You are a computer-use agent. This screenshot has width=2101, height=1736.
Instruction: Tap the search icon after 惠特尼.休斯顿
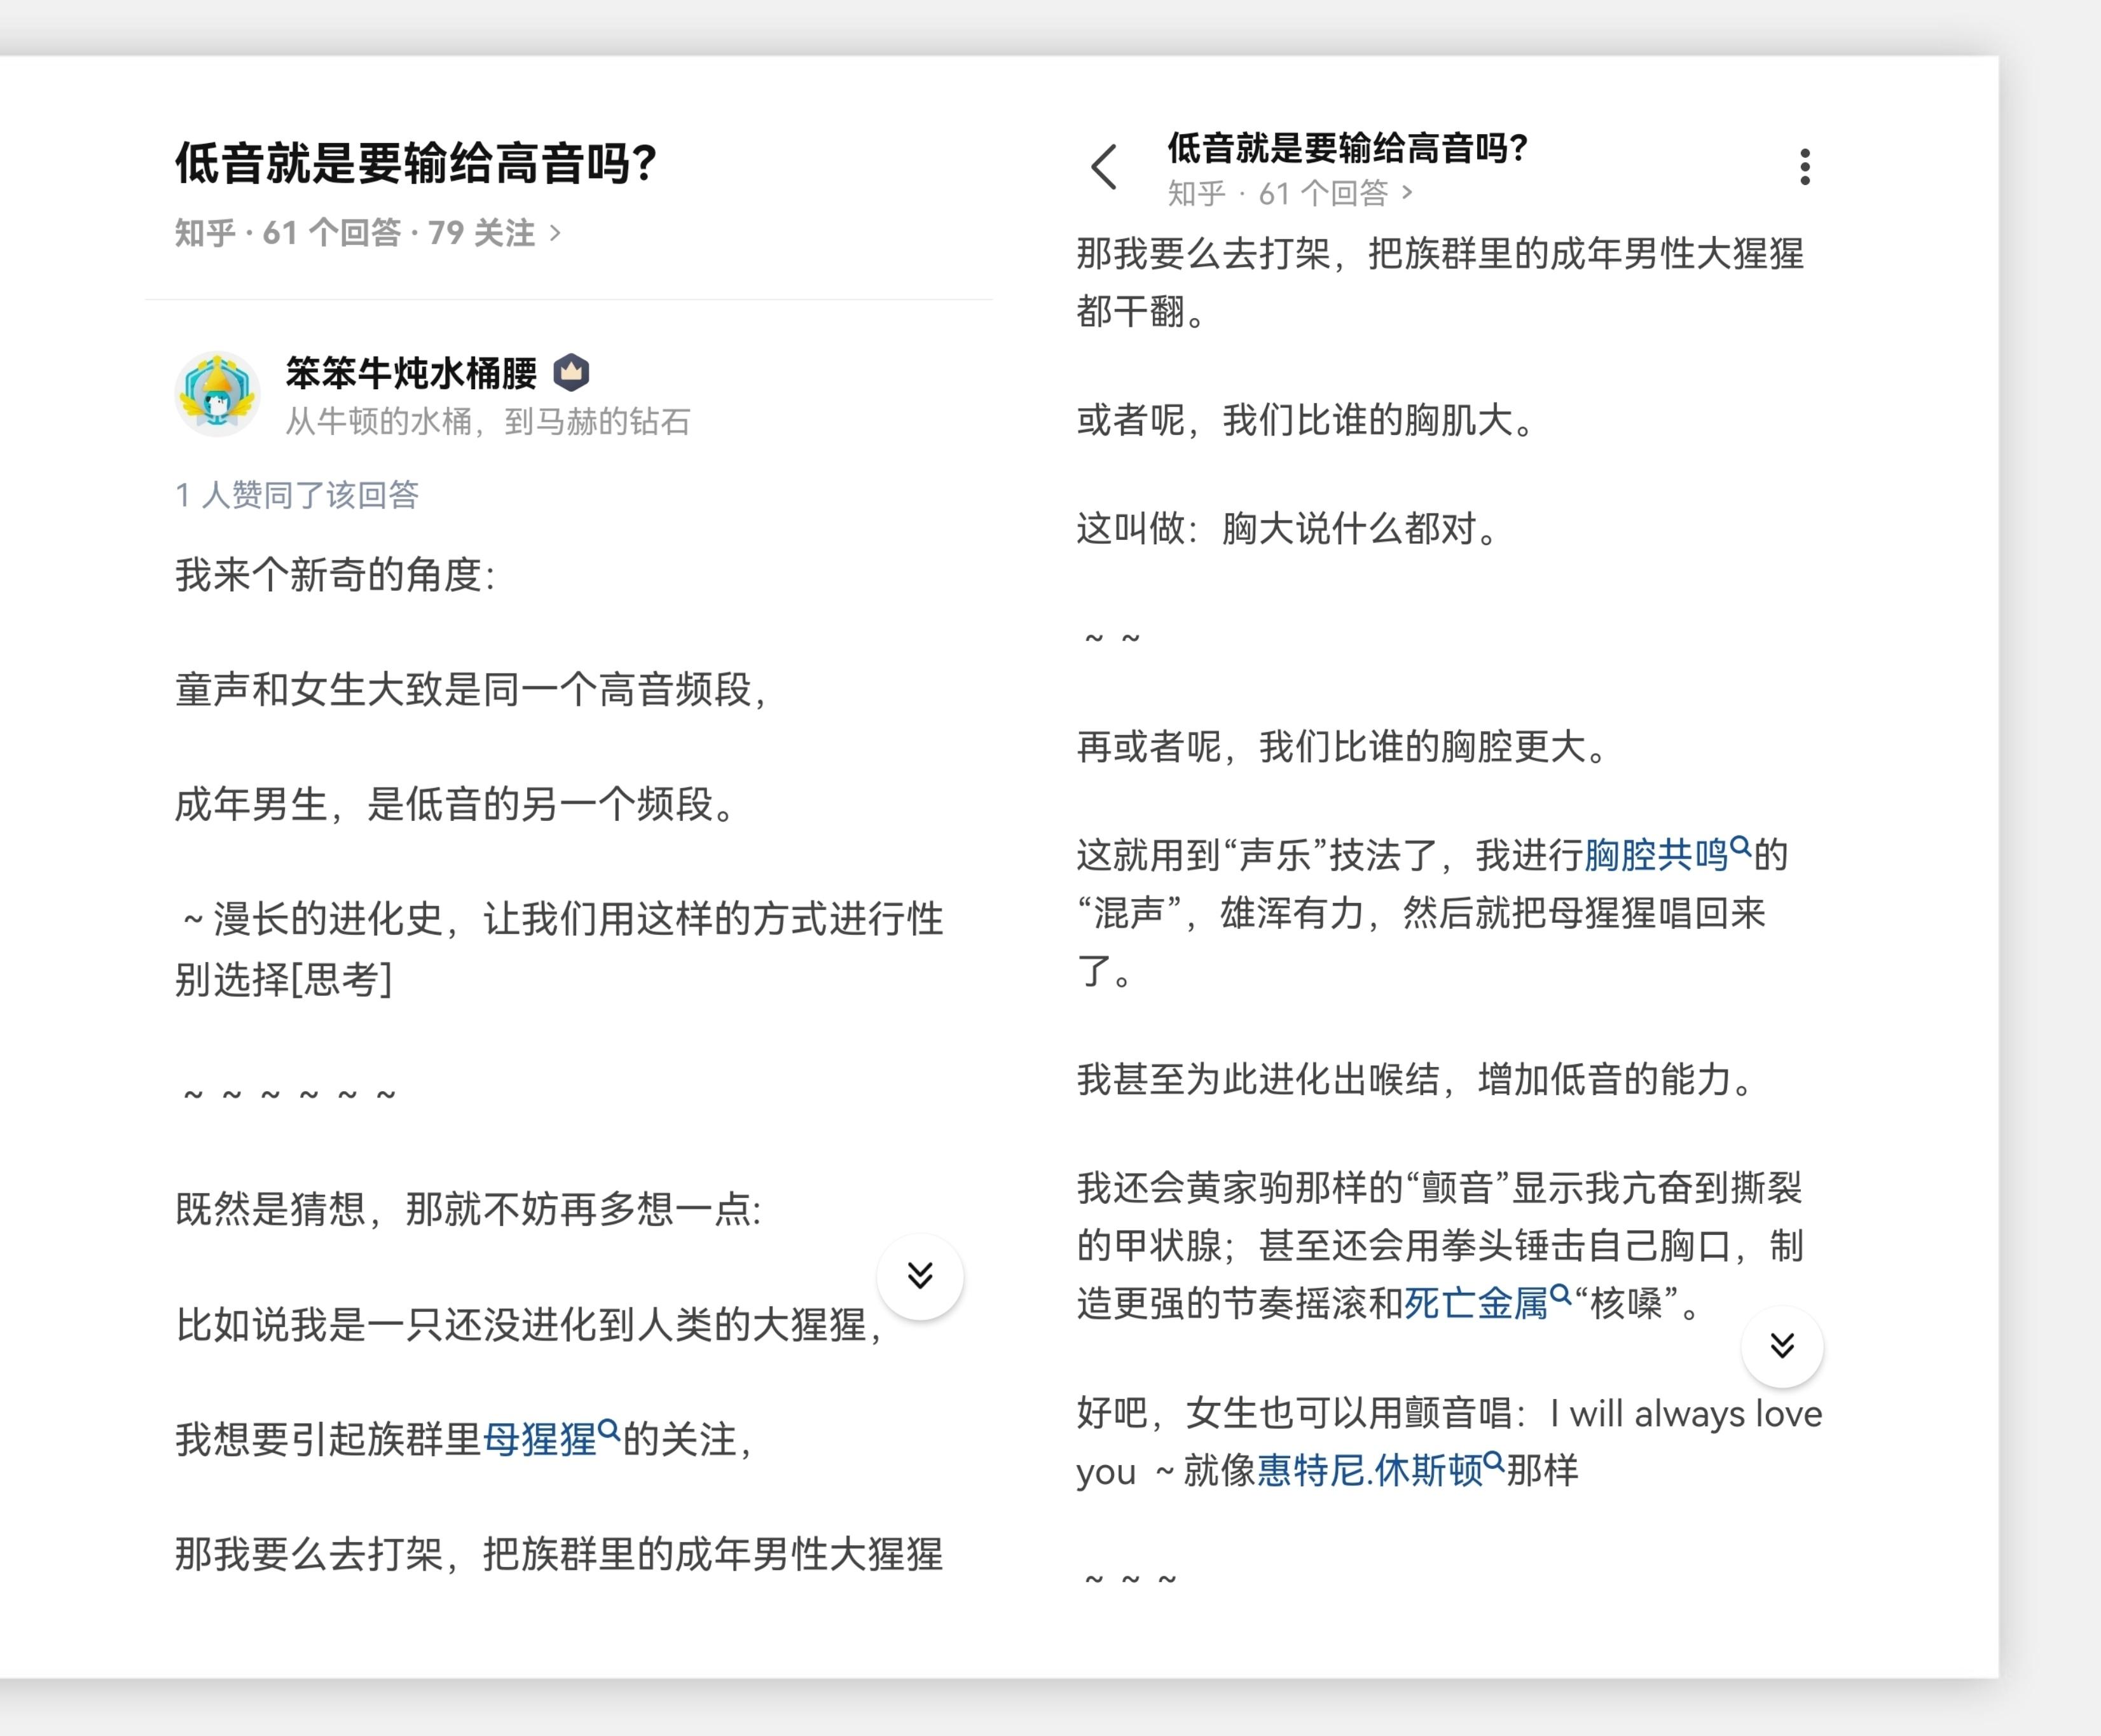tap(1494, 1461)
